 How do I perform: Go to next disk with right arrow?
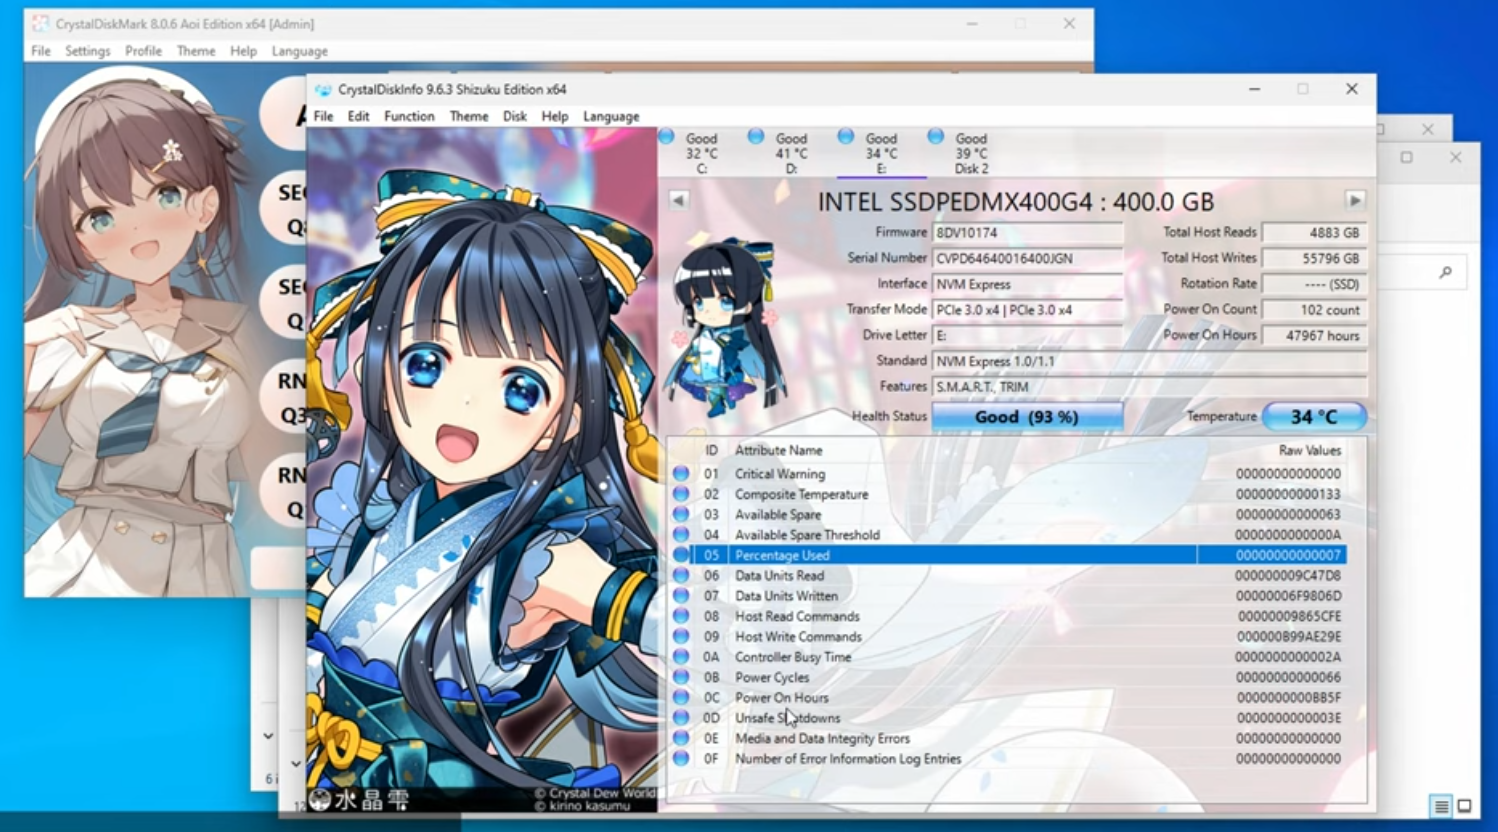coord(1355,200)
